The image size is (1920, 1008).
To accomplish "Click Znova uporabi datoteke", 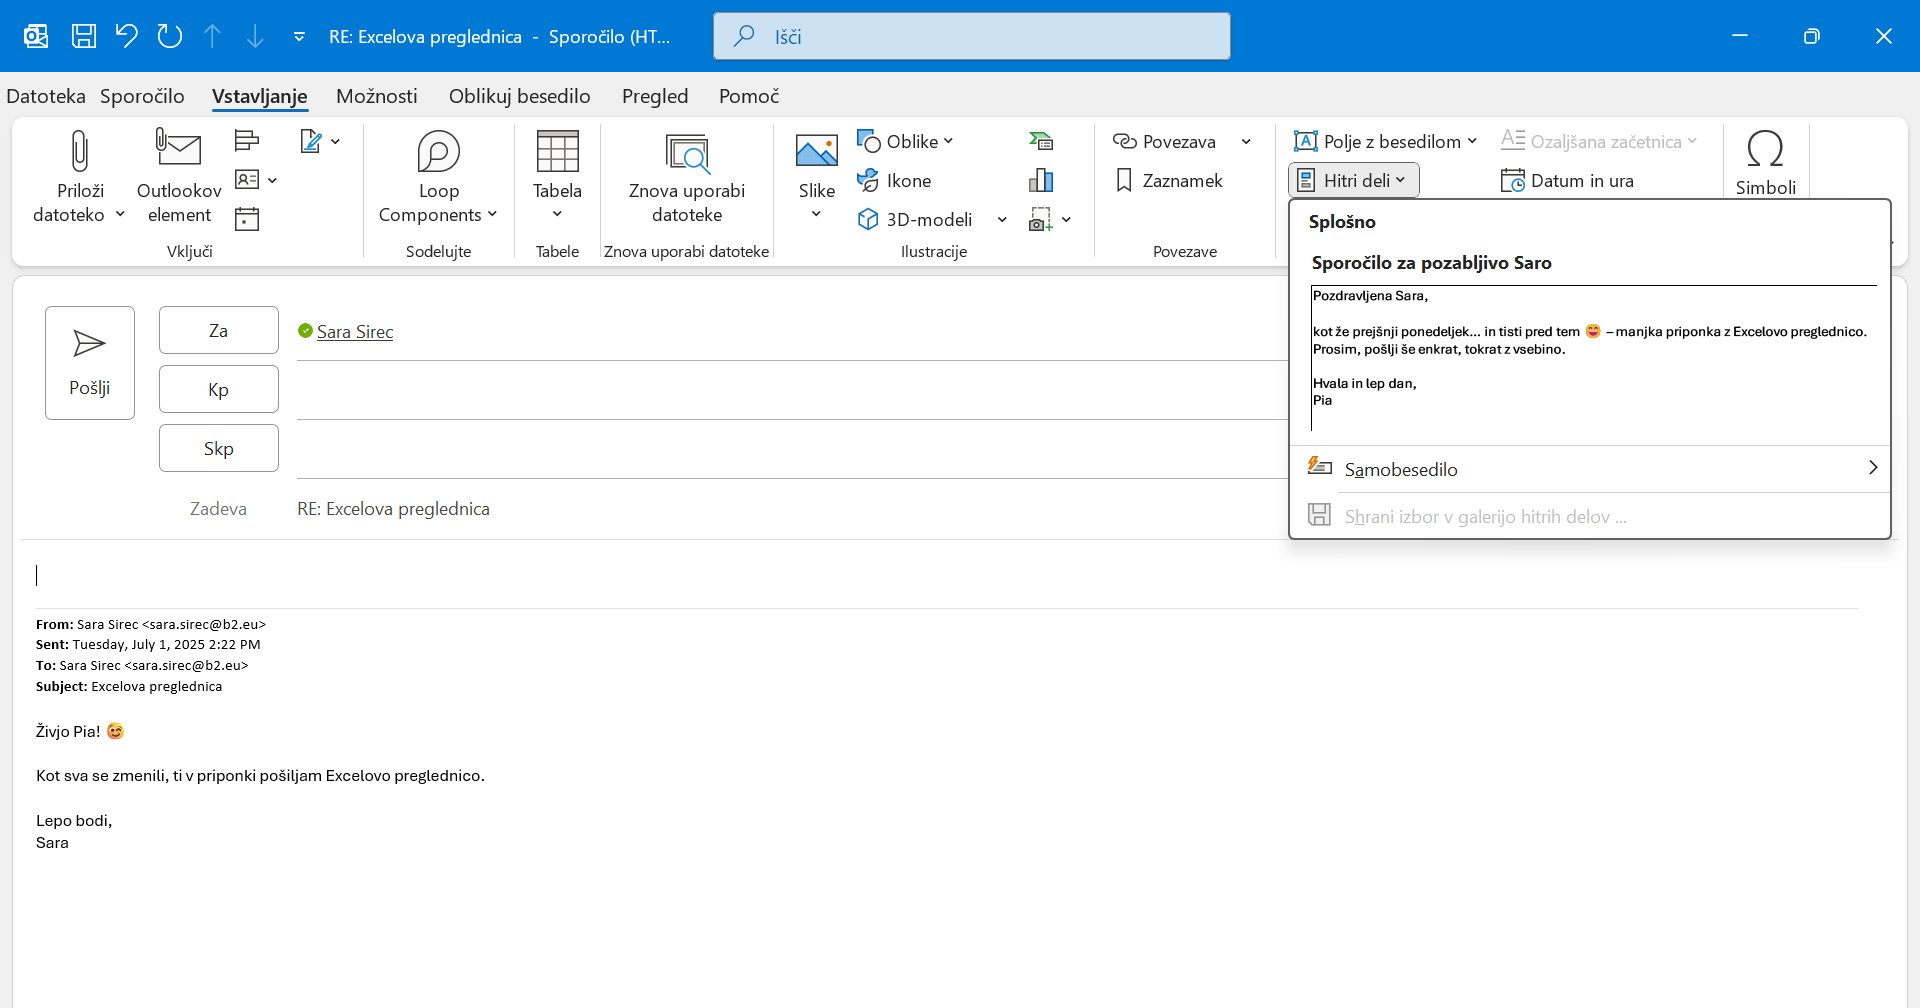I will [687, 177].
